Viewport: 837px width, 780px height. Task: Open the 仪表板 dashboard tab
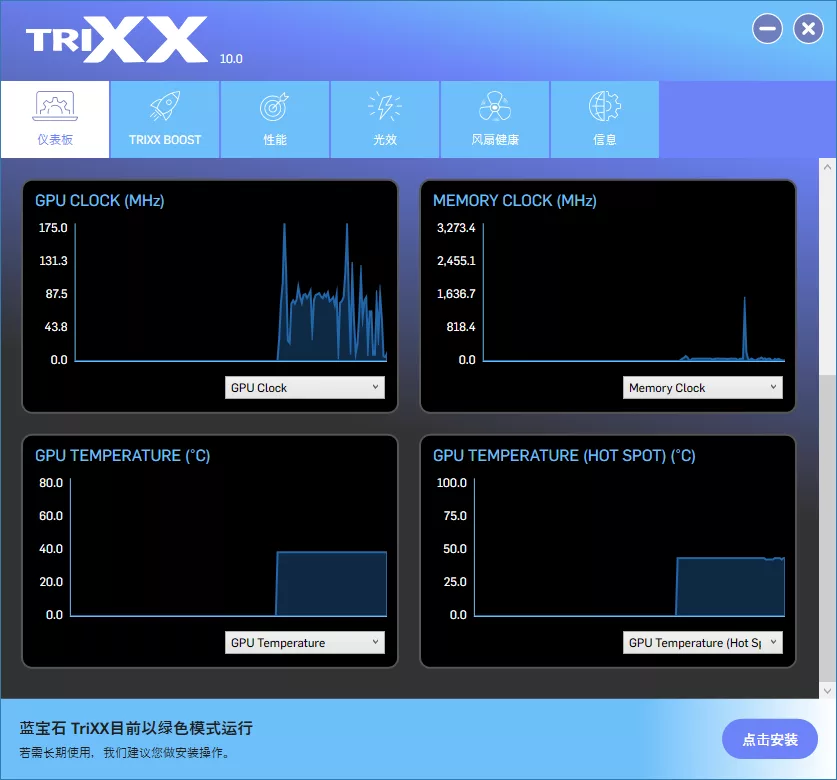pos(55,120)
